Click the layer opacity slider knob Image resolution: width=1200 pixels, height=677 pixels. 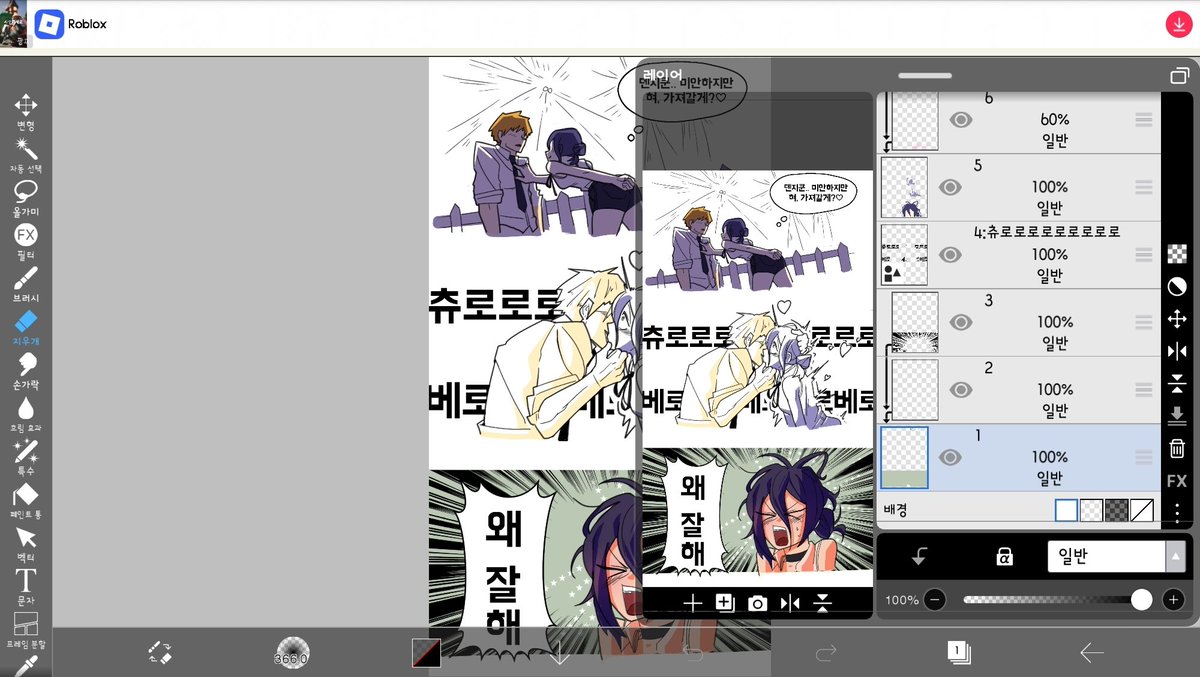point(1141,600)
